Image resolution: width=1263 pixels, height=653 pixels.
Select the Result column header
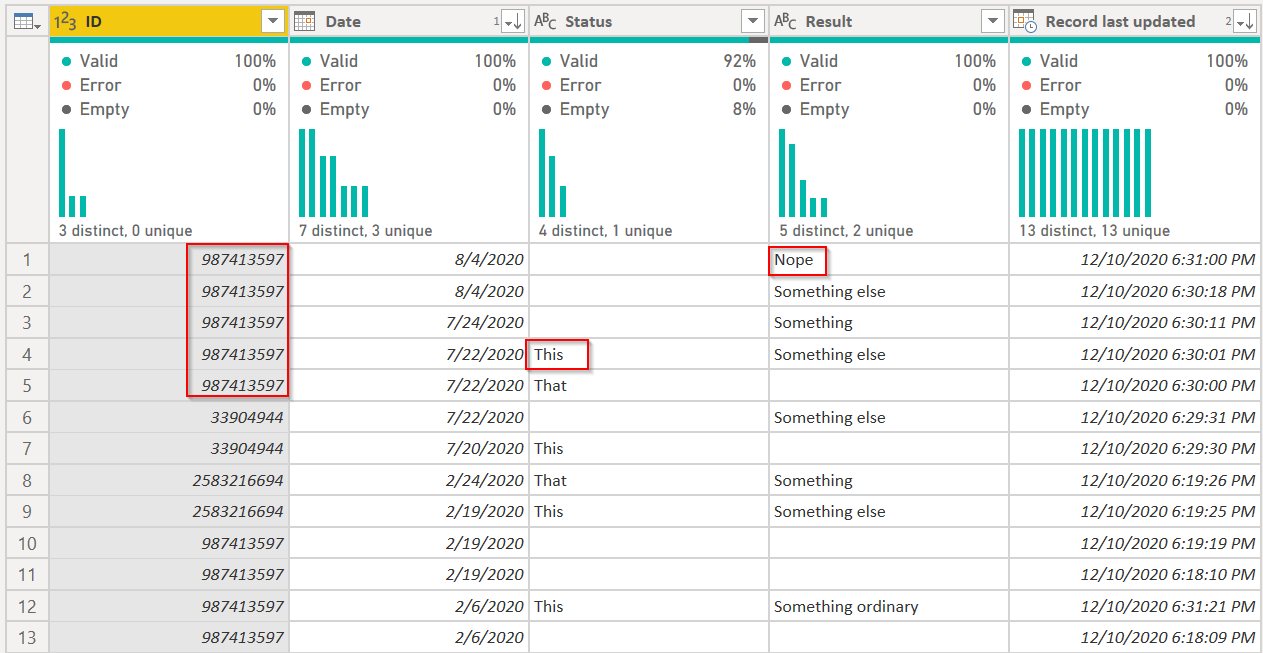tap(889, 21)
